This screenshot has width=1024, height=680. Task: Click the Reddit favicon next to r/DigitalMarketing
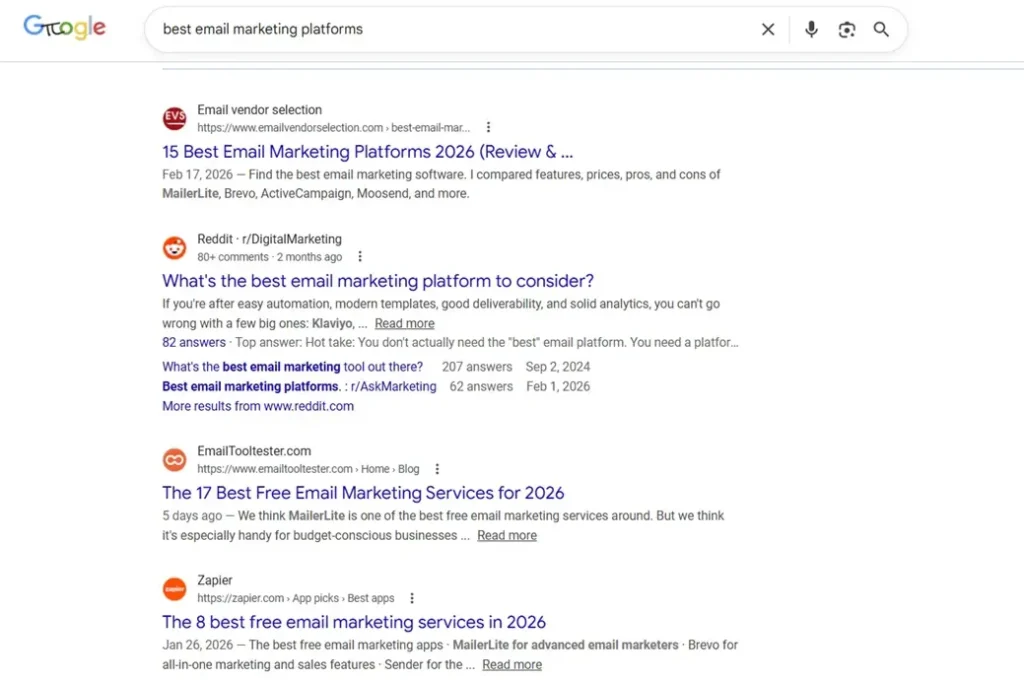tap(174, 247)
